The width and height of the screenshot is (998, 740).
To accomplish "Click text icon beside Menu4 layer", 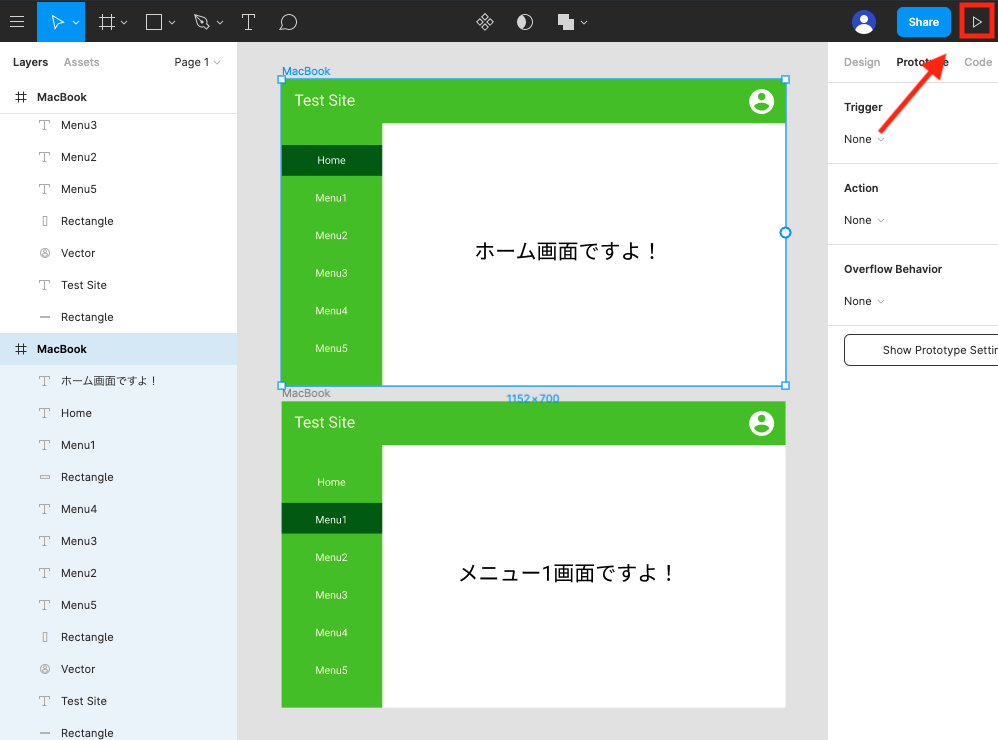I will tap(45, 509).
